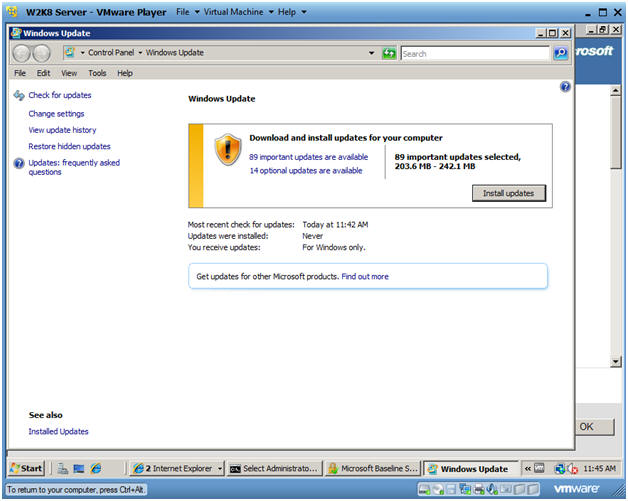Click Control Panel breadcrumb text
Image resolution: width=628 pixels, height=501 pixels.
click(111, 52)
